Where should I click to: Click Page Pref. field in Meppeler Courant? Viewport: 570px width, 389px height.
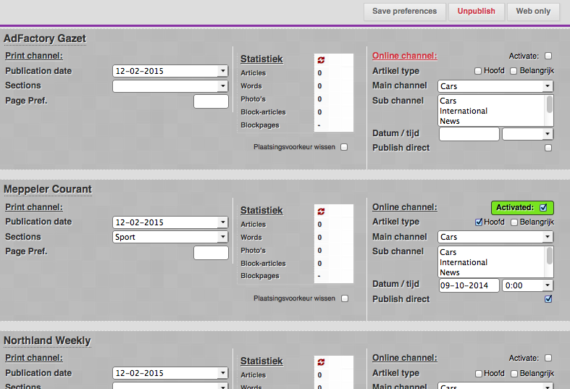click(x=211, y=253)
